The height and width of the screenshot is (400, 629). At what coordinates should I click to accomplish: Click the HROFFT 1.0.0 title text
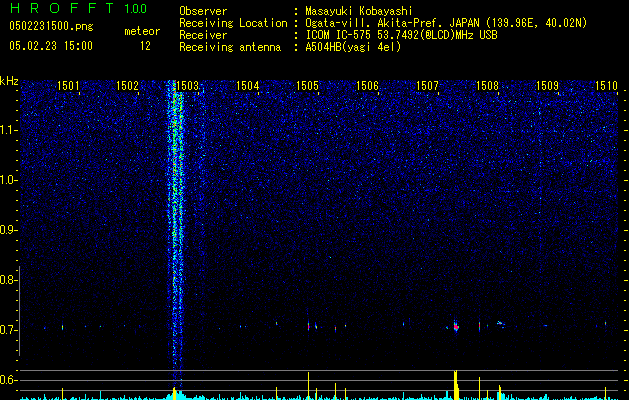point(78,8)
